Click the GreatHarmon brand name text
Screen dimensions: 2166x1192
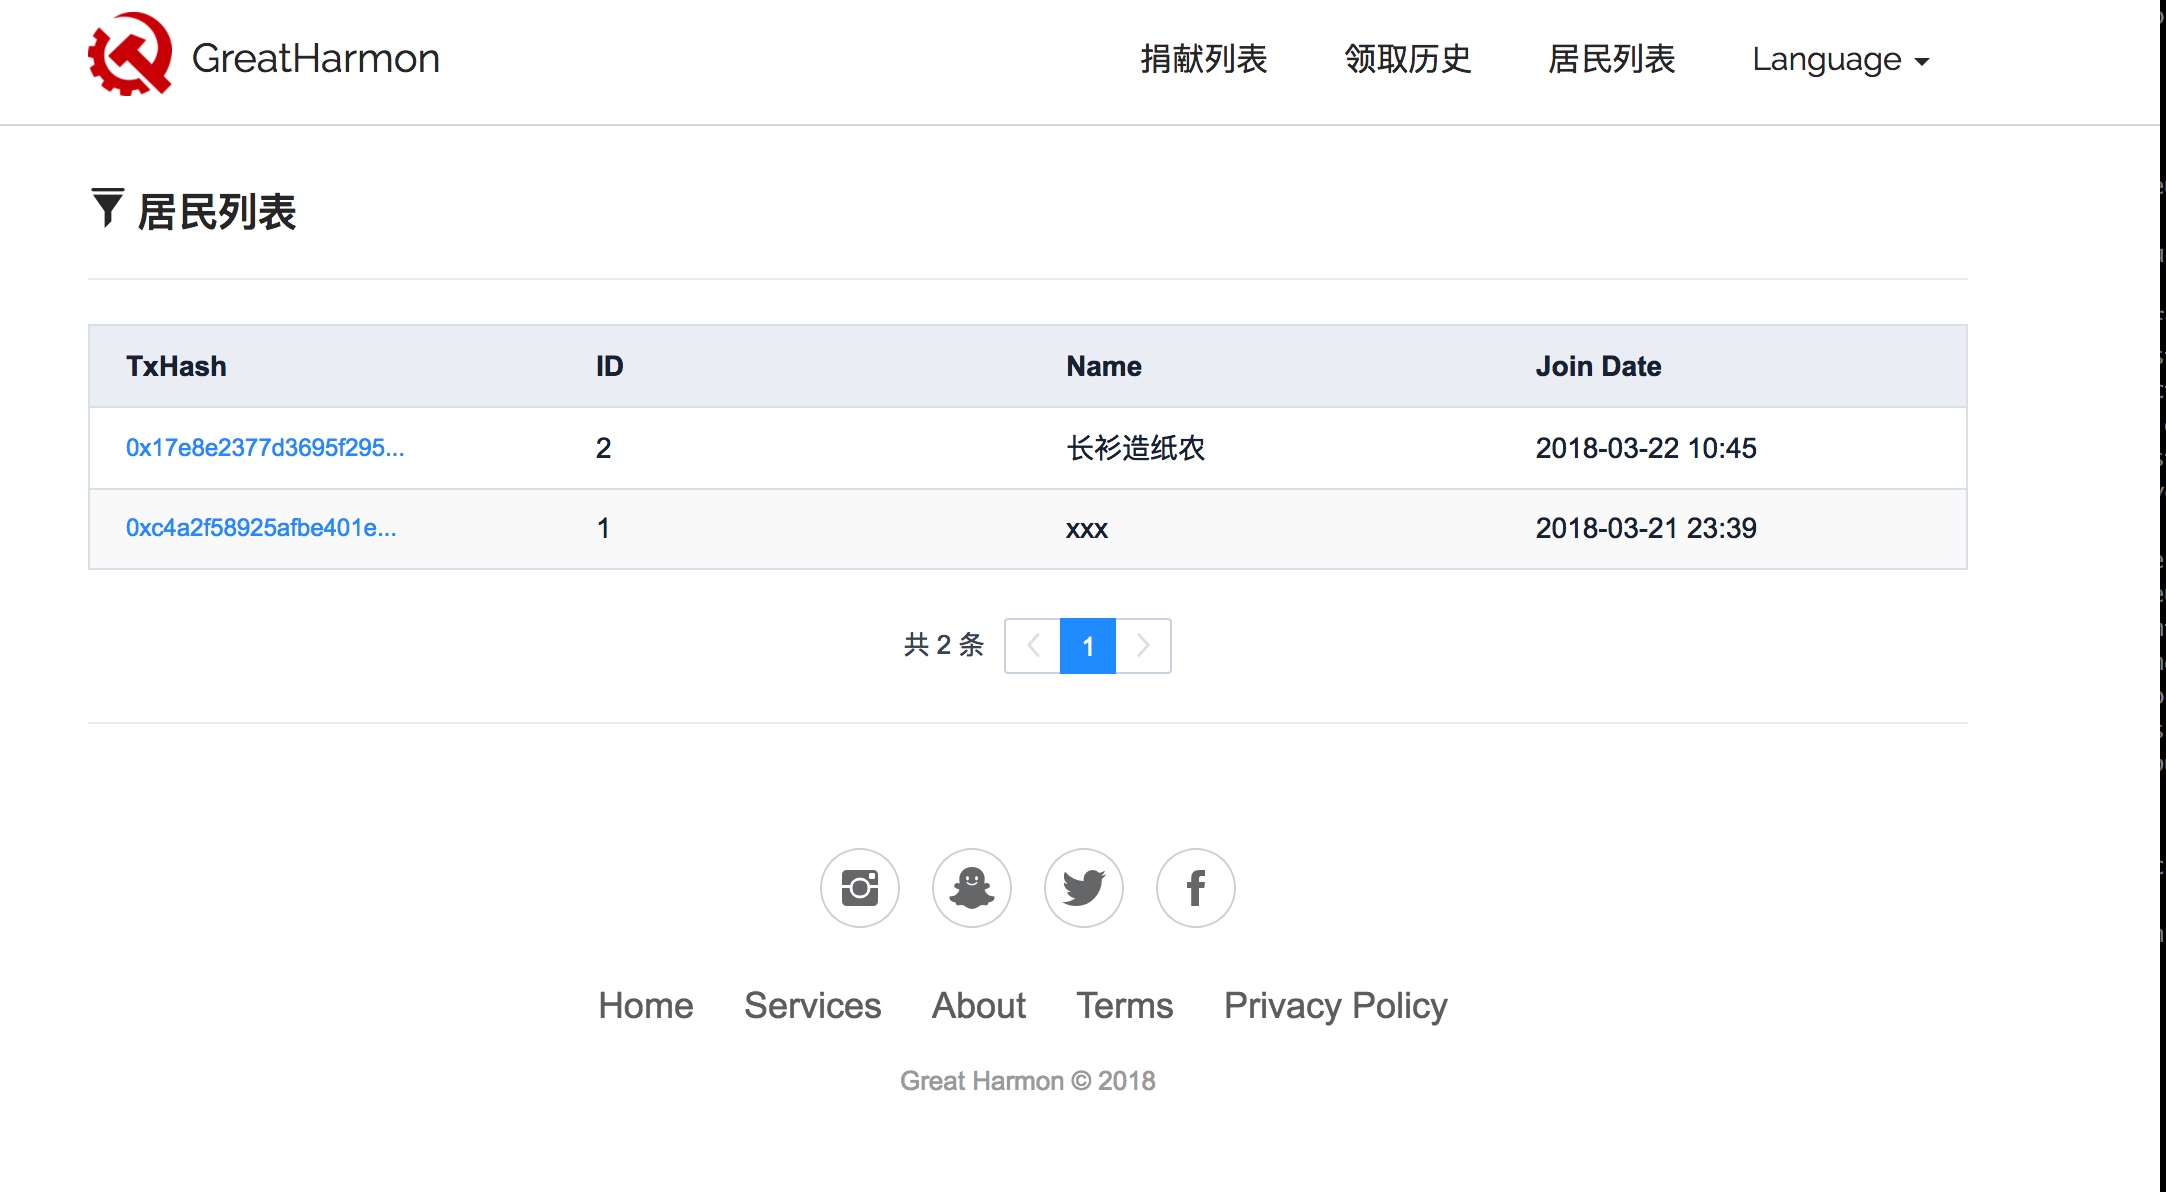pyautogui.click(x=315, y=59)
